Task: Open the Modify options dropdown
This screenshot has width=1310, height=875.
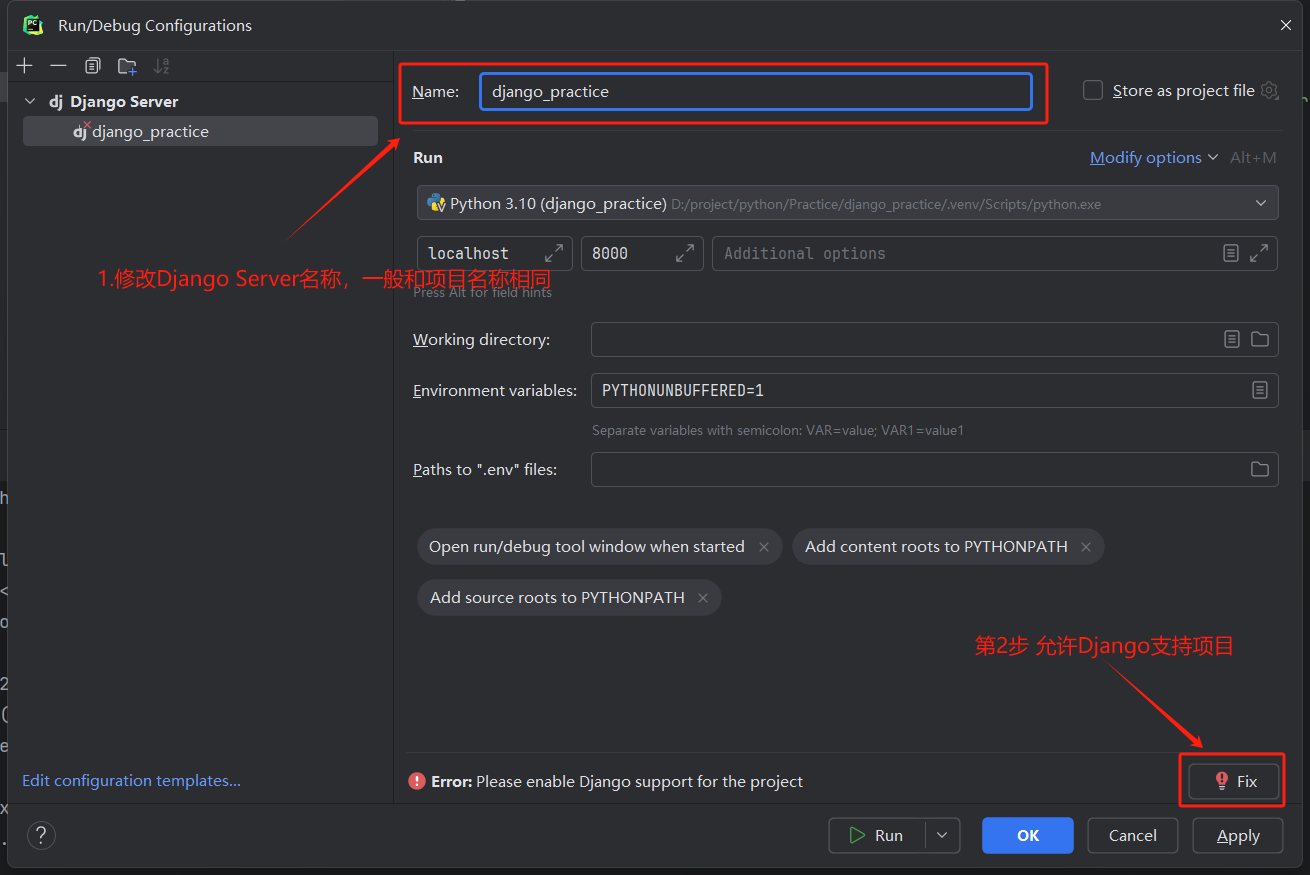Action: click(x=1154, y=158)
